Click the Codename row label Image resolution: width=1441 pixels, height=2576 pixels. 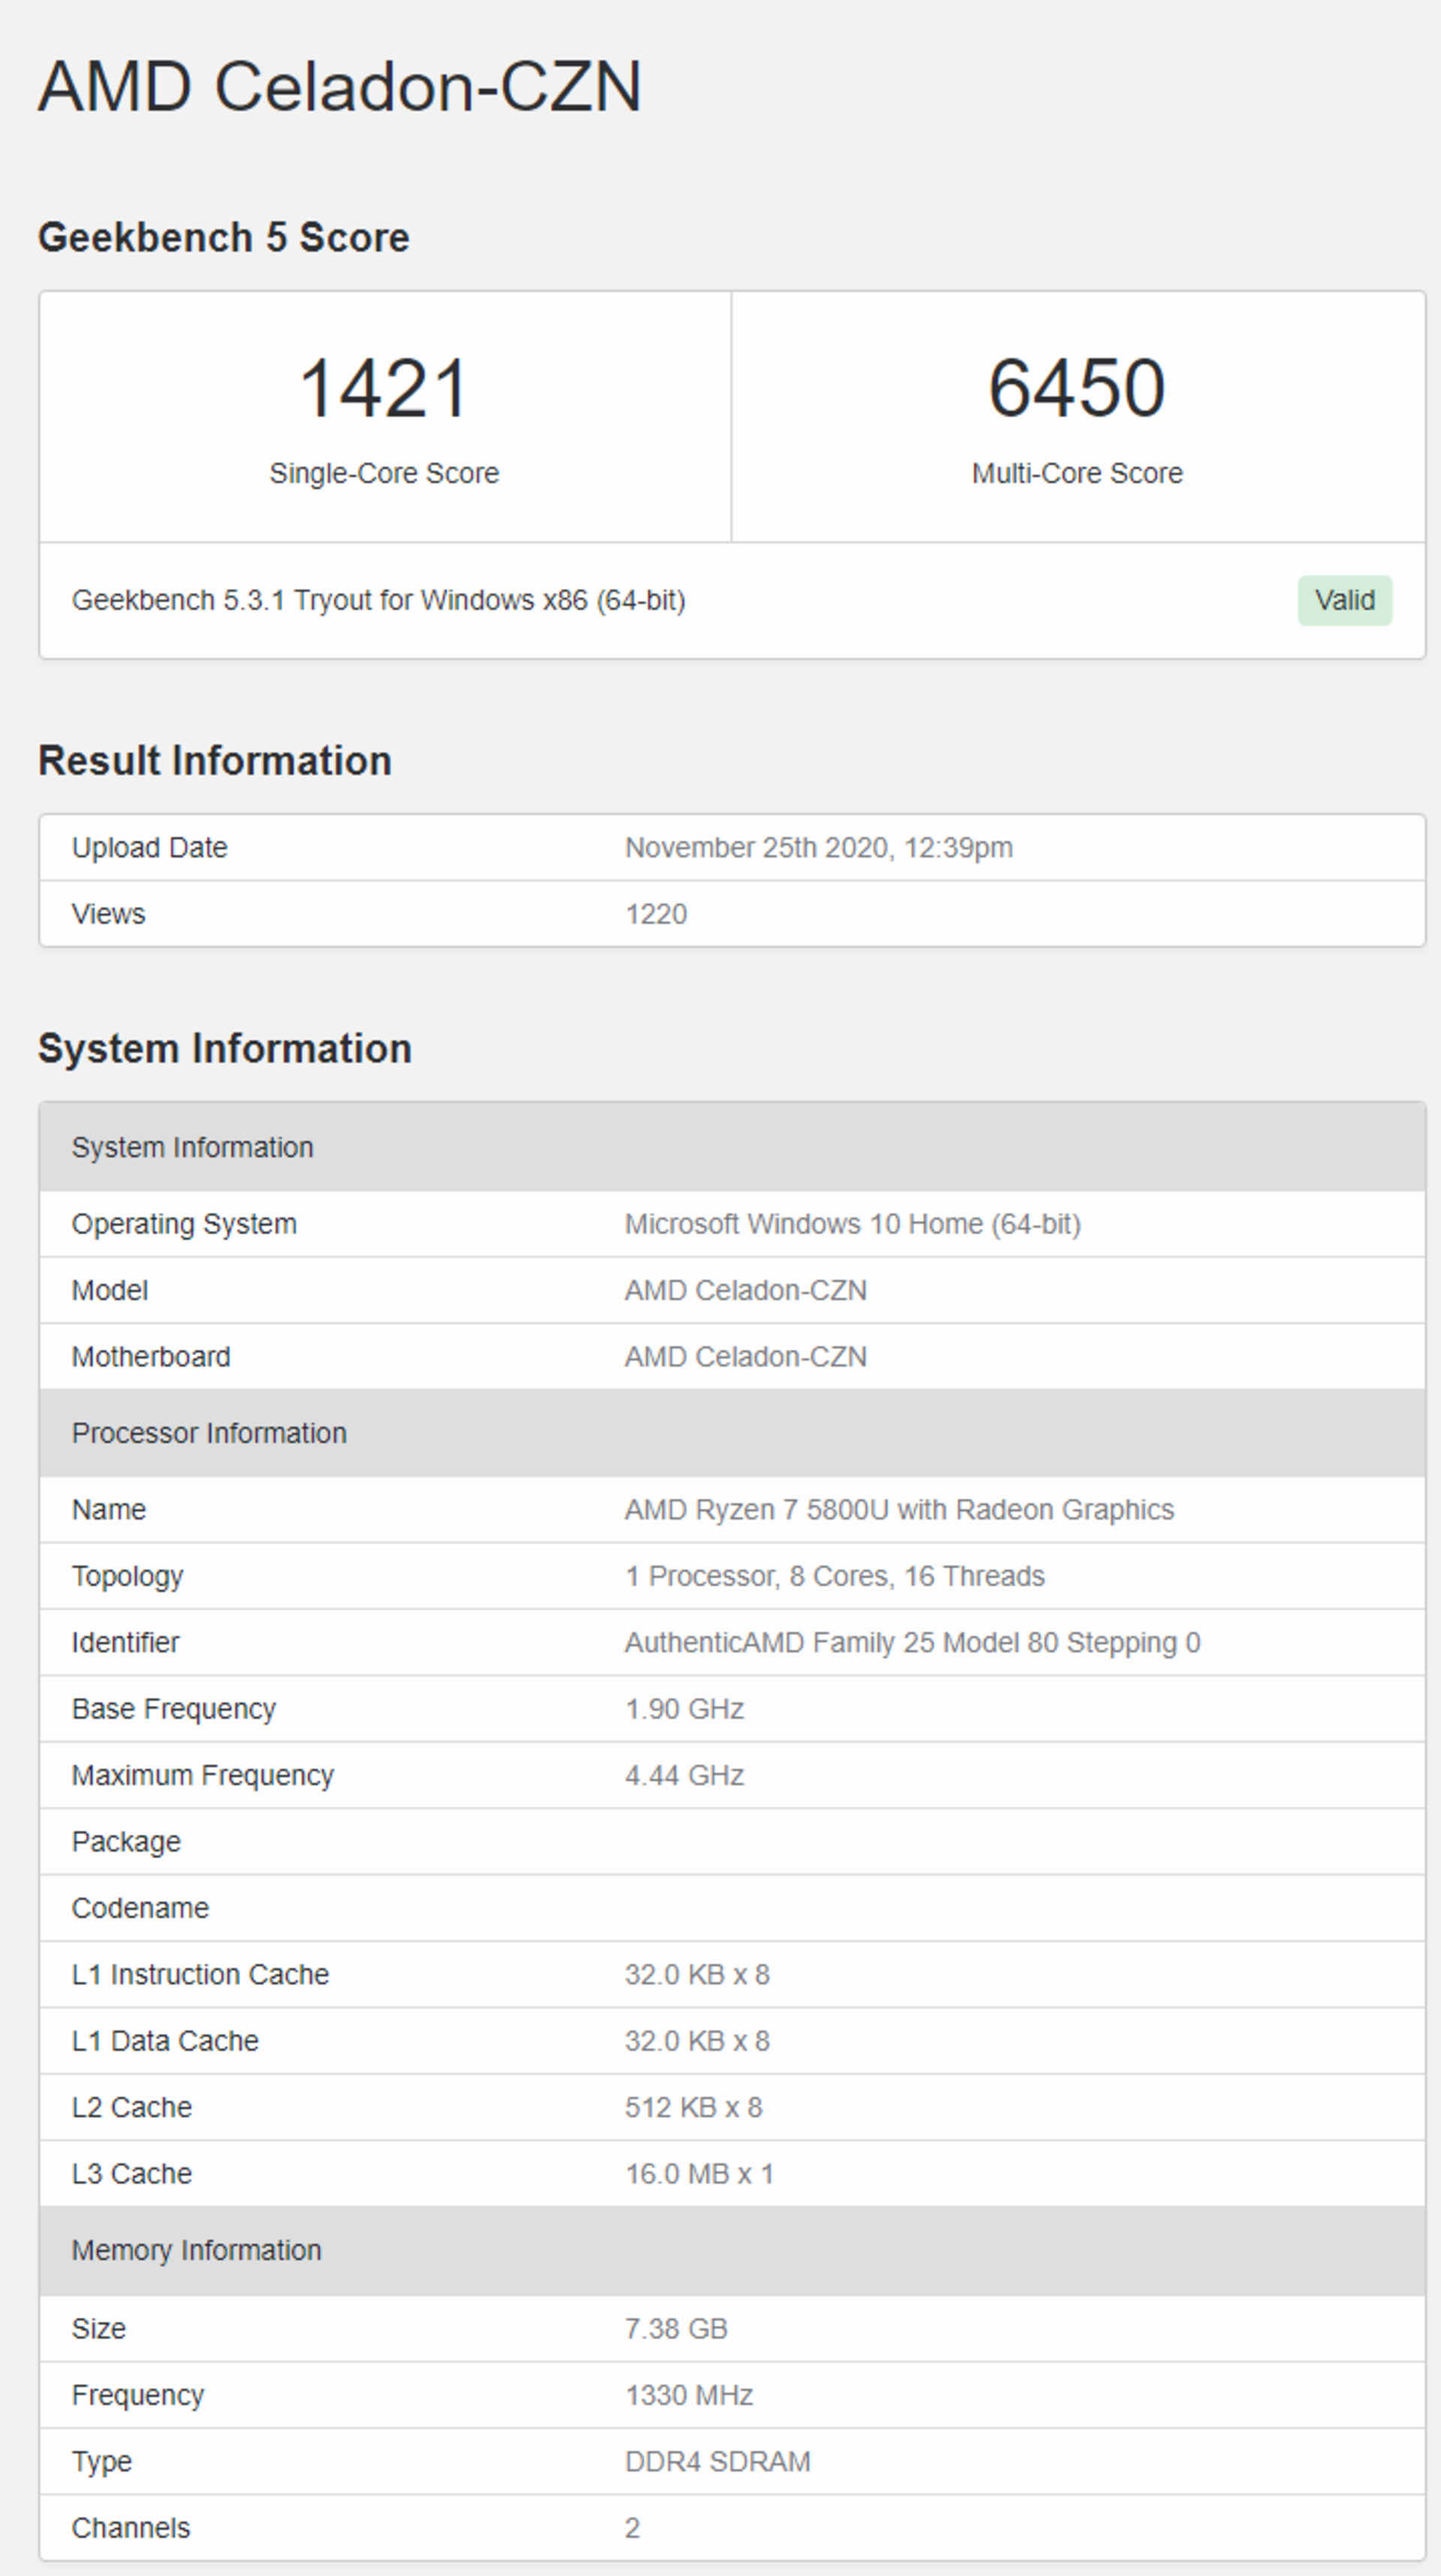pyautogui.click(x=140, y=1908)
